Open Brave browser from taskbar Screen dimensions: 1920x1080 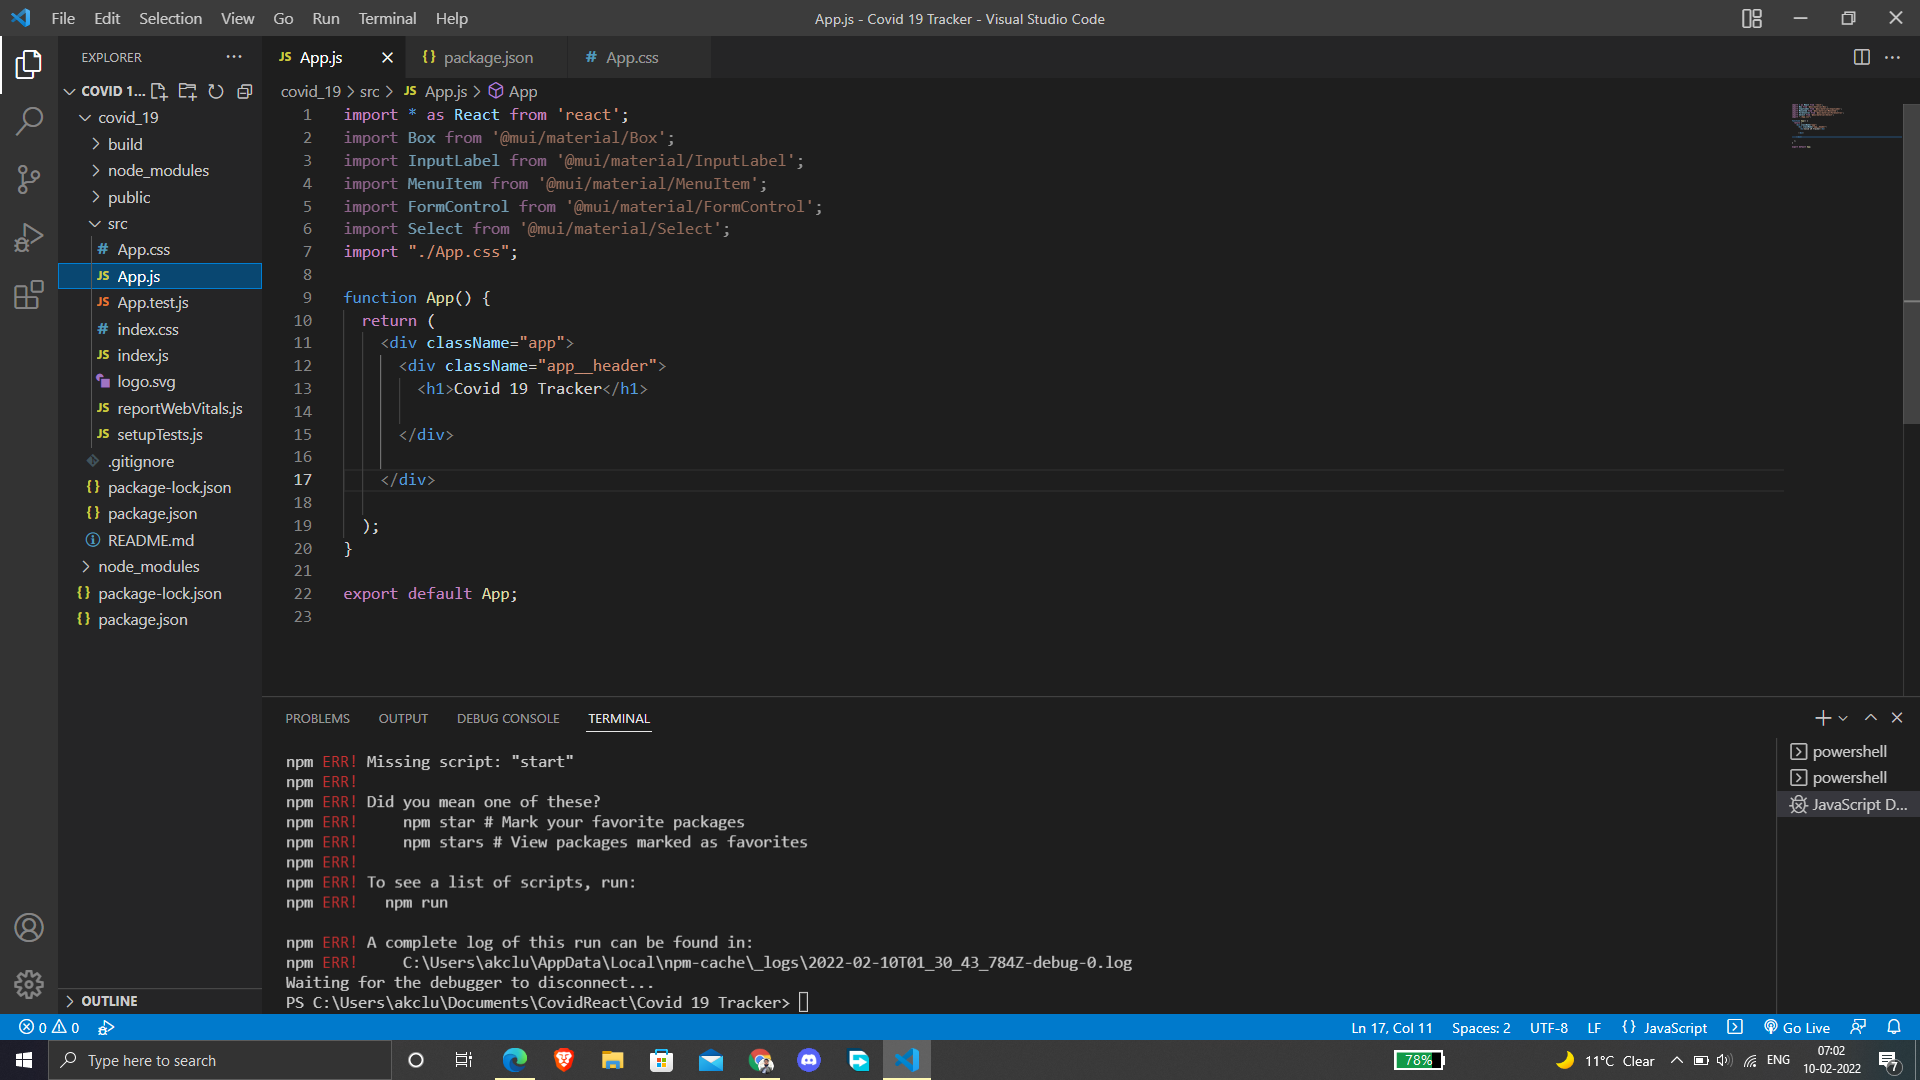click(x=564, y=1060)
